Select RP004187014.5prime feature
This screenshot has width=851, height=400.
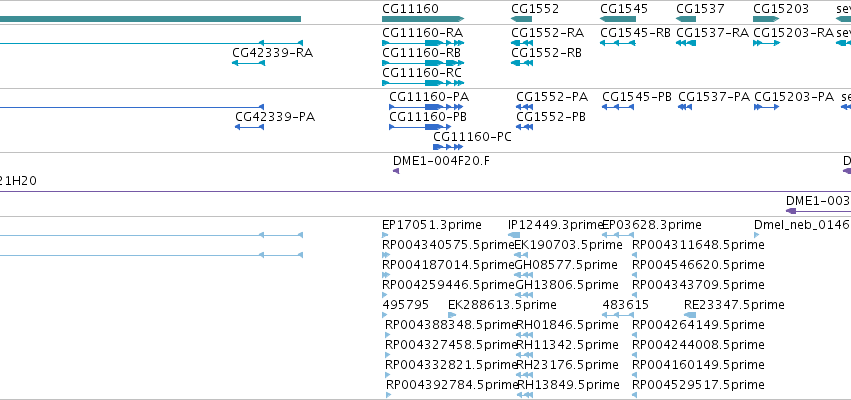448,265
